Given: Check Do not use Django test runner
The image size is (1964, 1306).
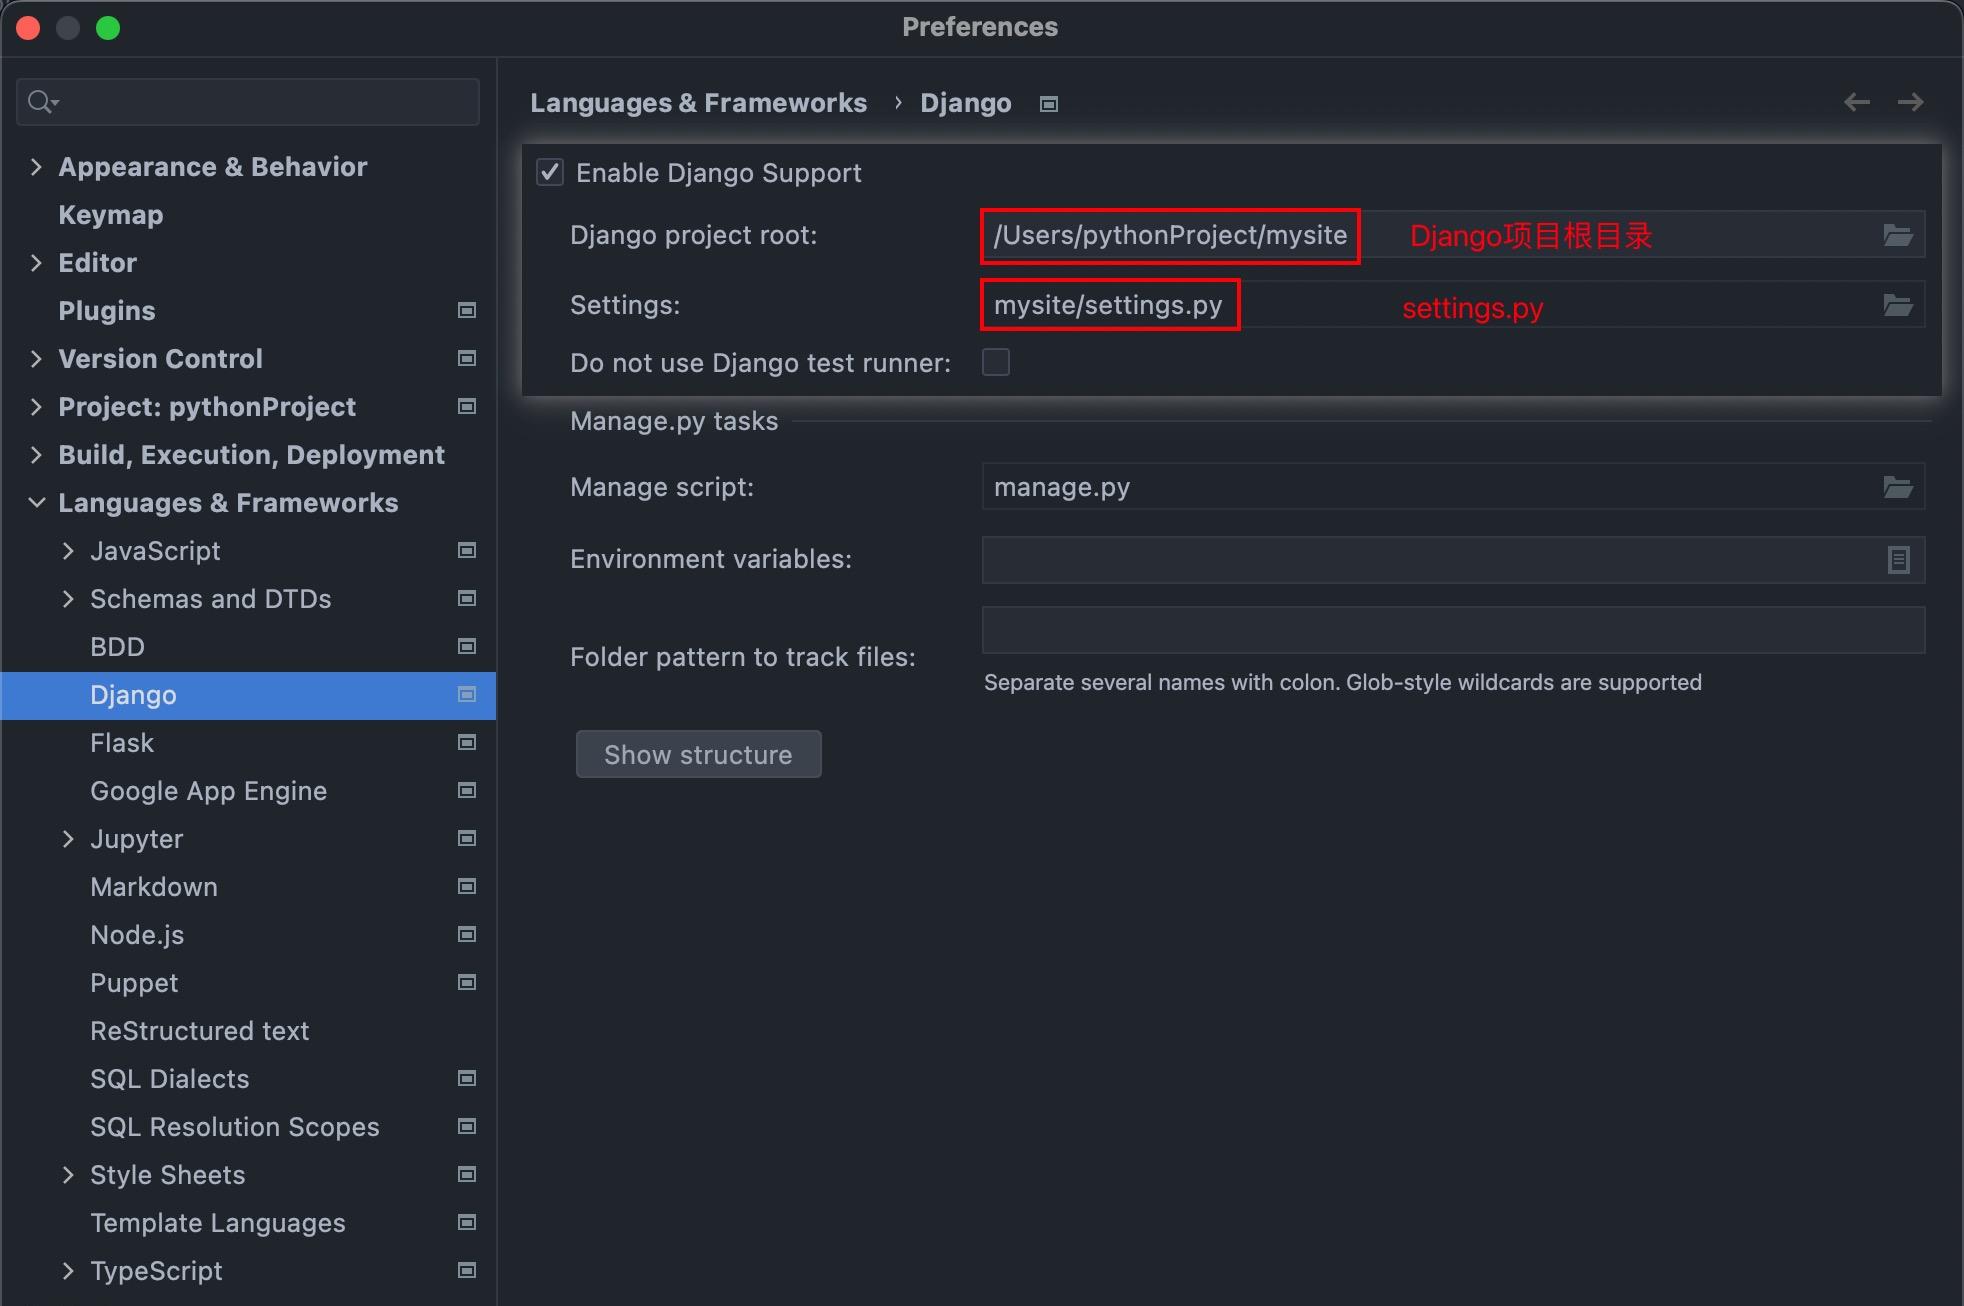Looking at the screenshot, I should pyautogui.click(x=996, y=362).
